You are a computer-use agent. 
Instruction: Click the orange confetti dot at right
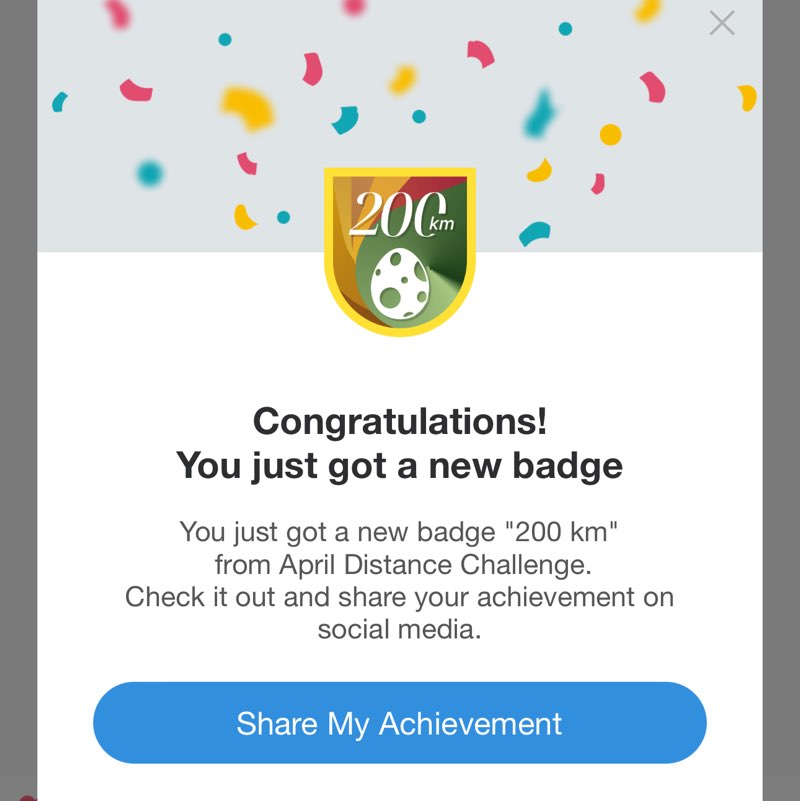610,134
